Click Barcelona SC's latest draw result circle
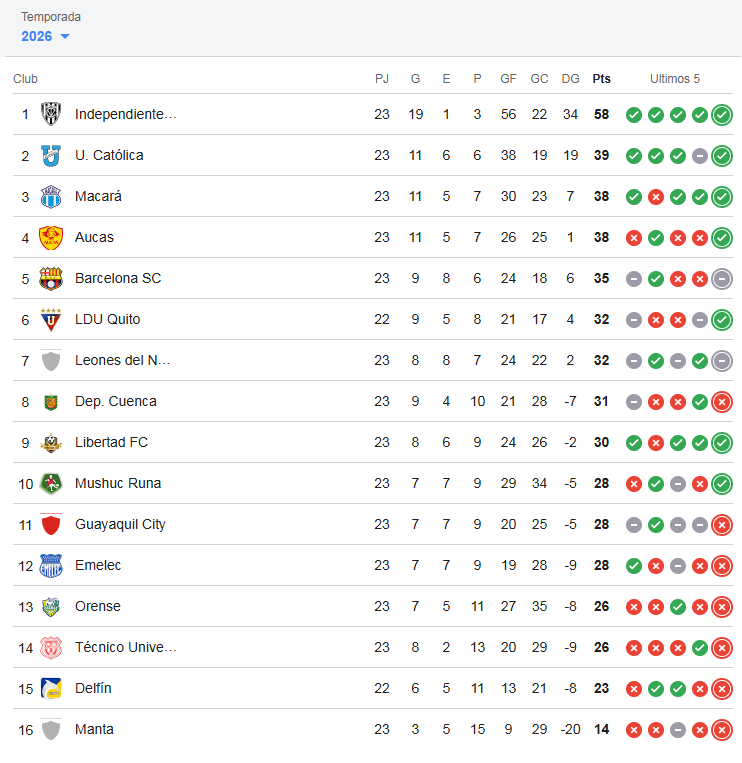Screen dimensions: 742x763 coord(722,279)
